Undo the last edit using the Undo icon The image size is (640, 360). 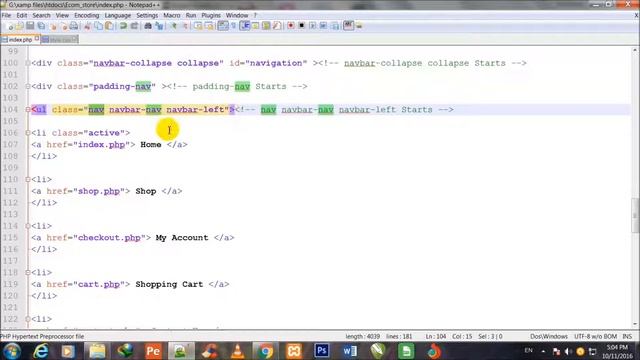tap(123, 26)
